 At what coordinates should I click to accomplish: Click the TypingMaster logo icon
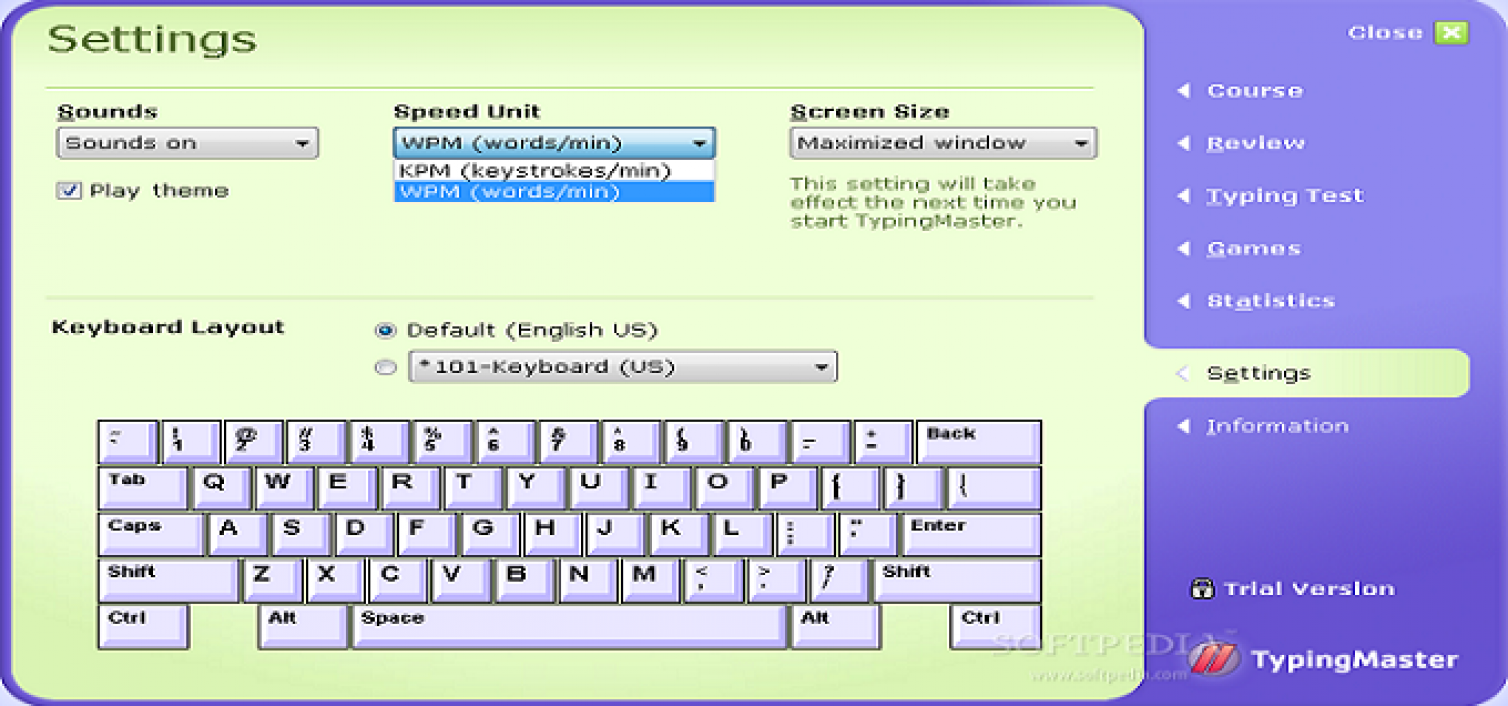click(x=1213, y=659)
